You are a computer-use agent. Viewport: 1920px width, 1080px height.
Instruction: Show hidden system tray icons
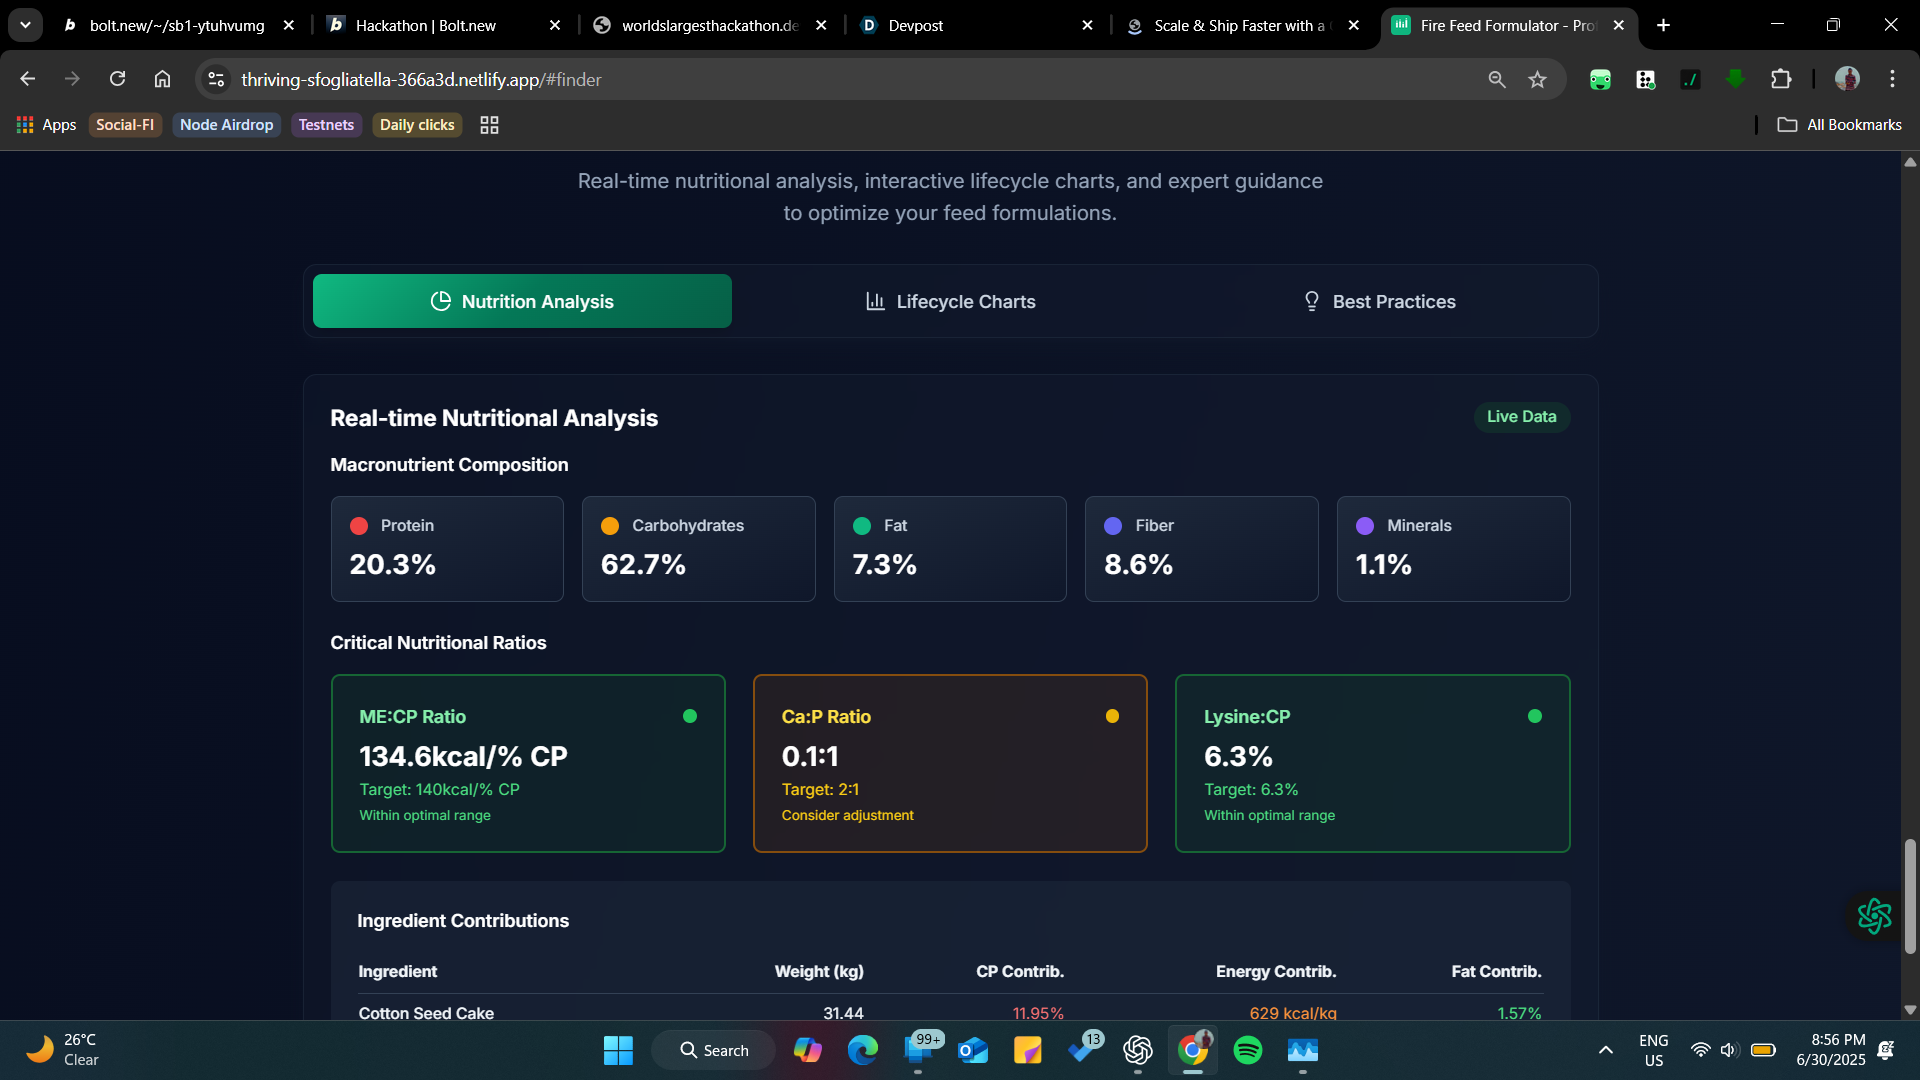(1605, 1050)
